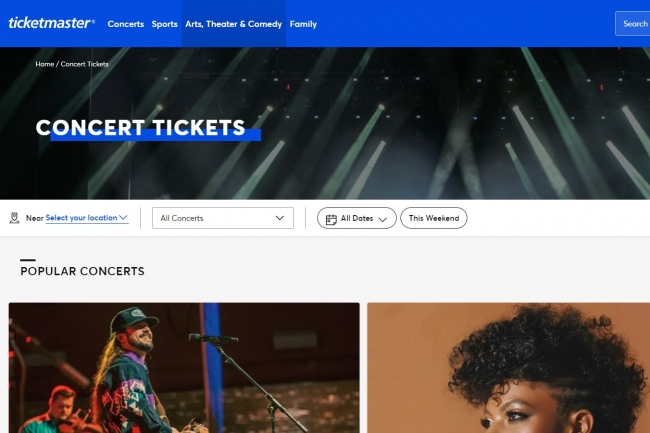The image size is (650, 433).
Task: Click the ticketmaster logo
Action: (51, 23)
